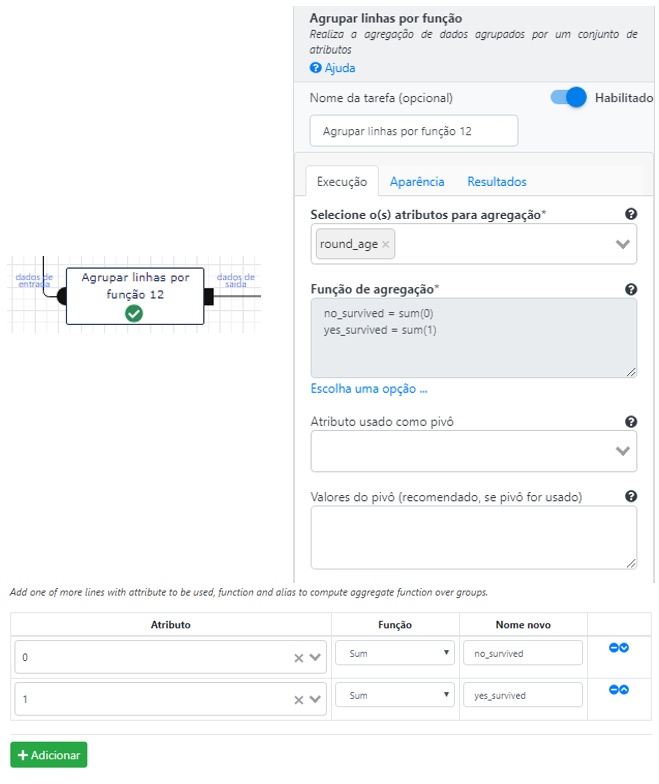Click the Atributo column header
This screenshot has height=784, width=659.
click(x=170, y=624)
